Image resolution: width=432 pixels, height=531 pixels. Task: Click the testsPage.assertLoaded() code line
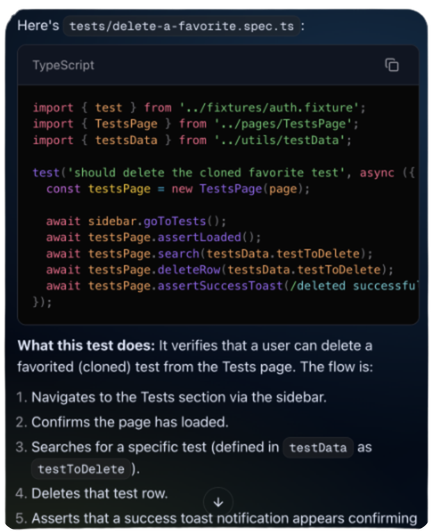tap(154, 237)
